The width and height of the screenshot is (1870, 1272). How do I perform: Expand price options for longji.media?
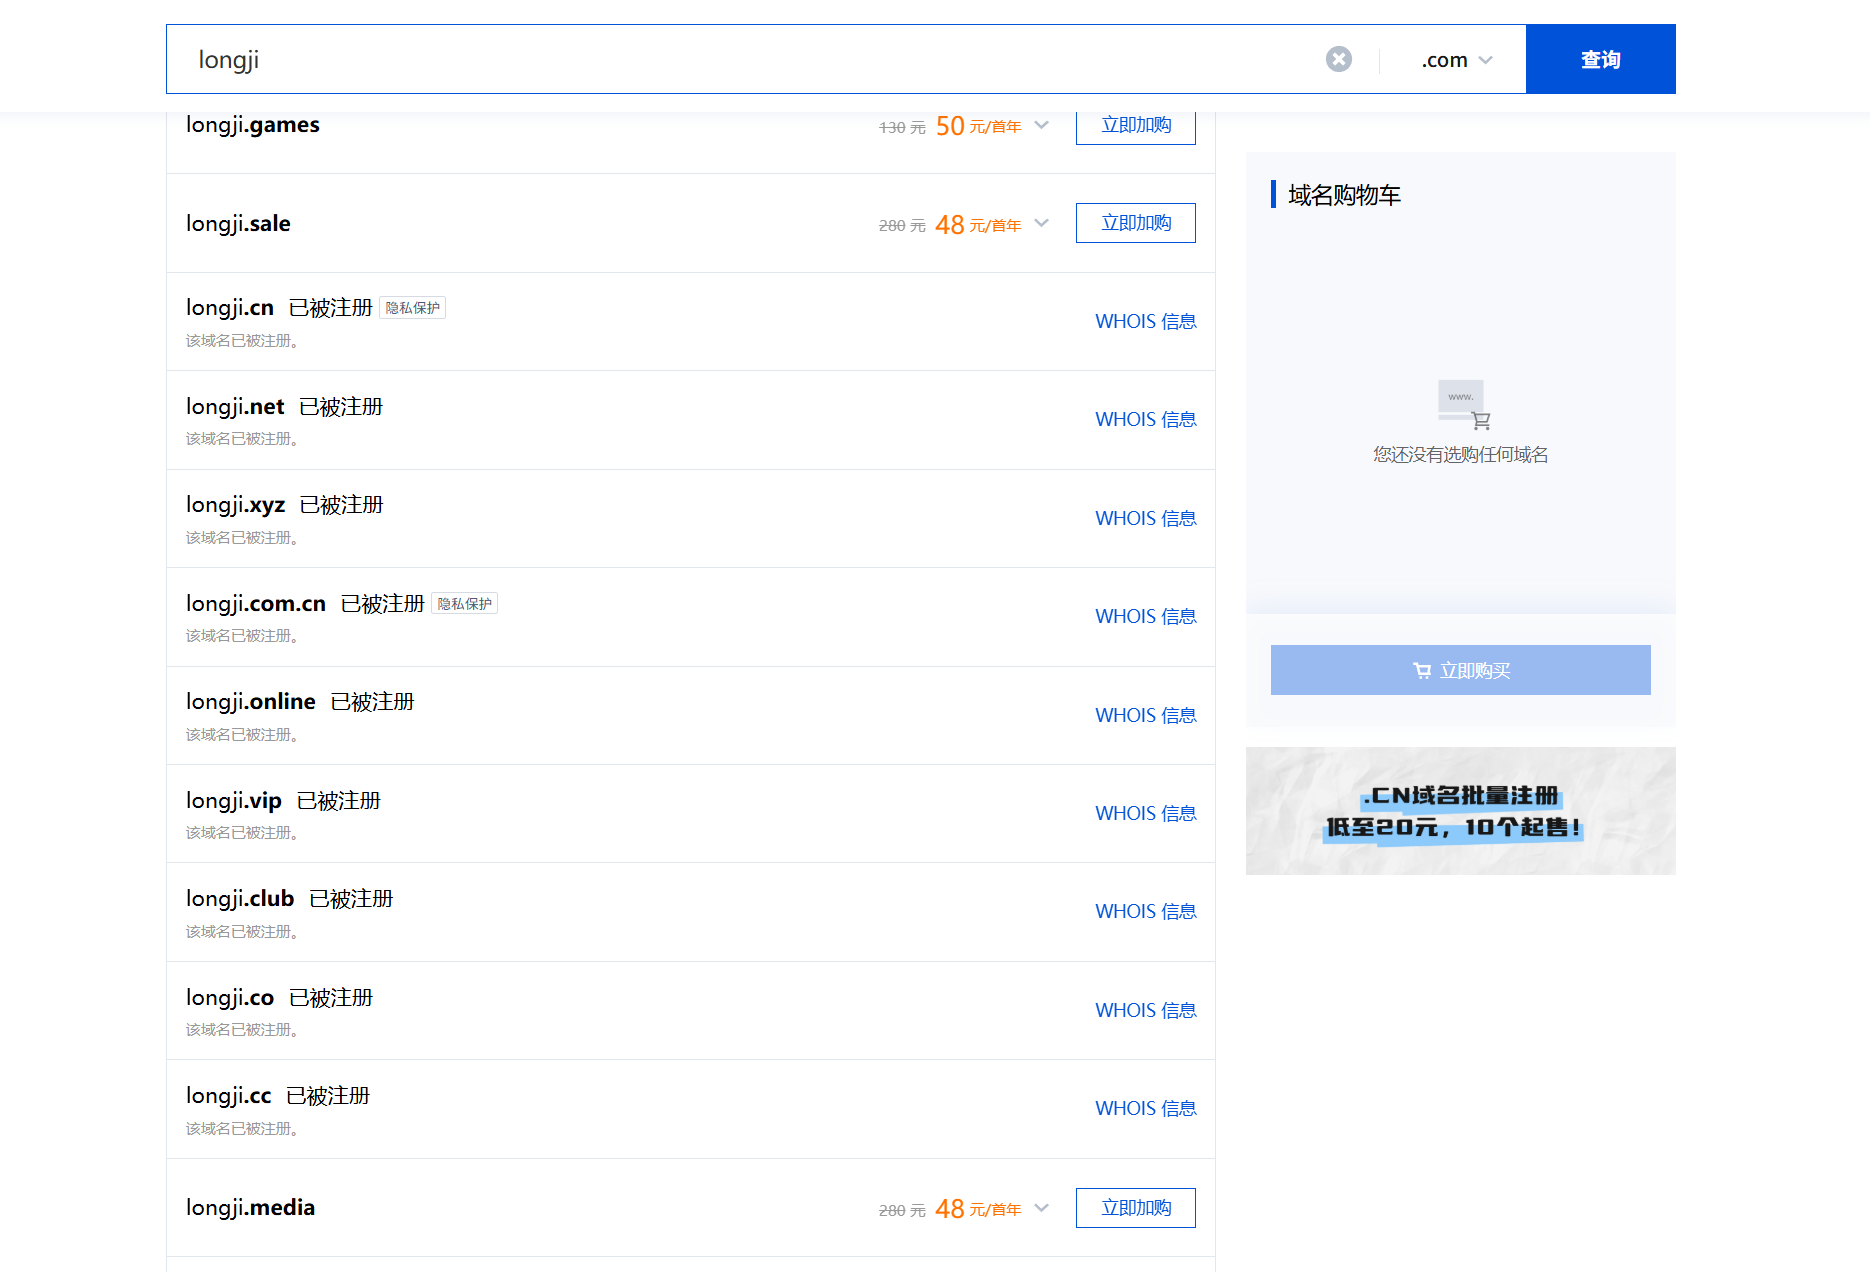pyautogui.click(x=1042, y=1208)
